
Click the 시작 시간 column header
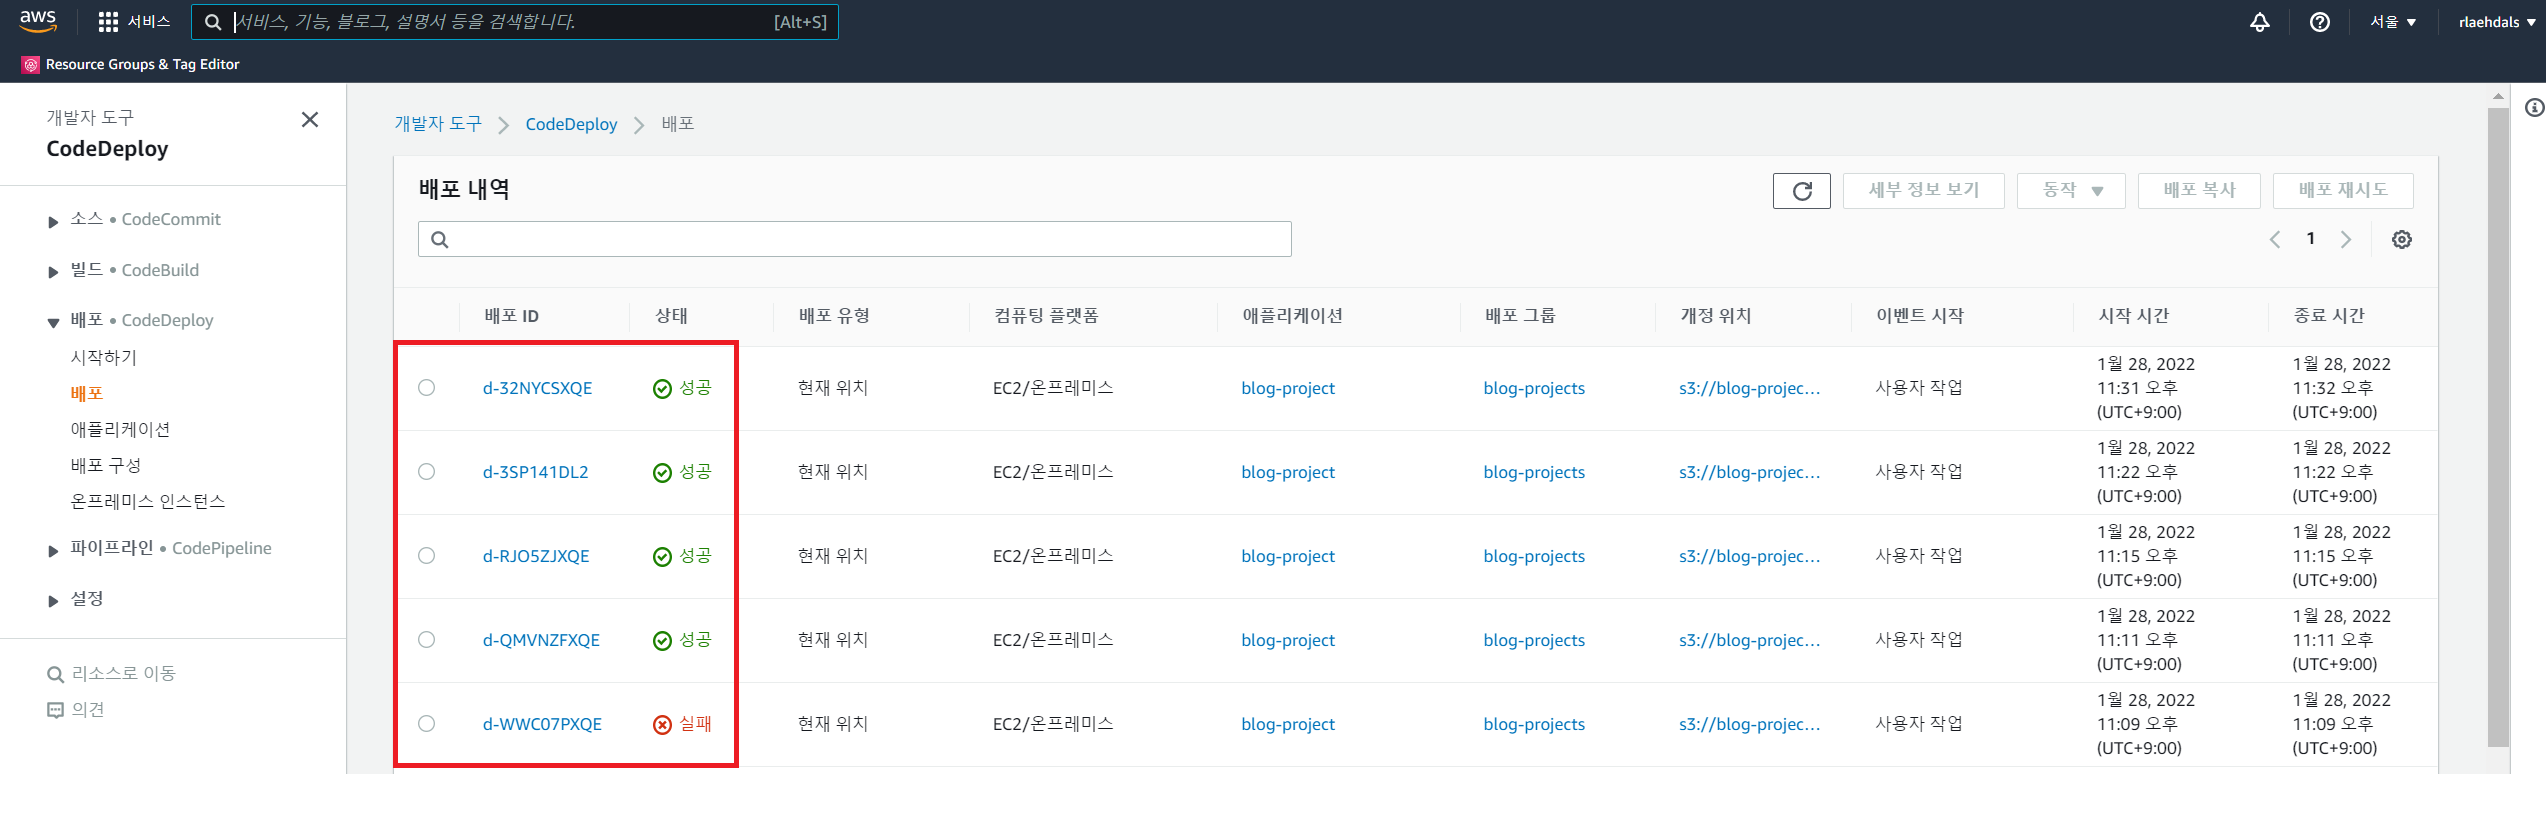click(x=2134, y=316)
